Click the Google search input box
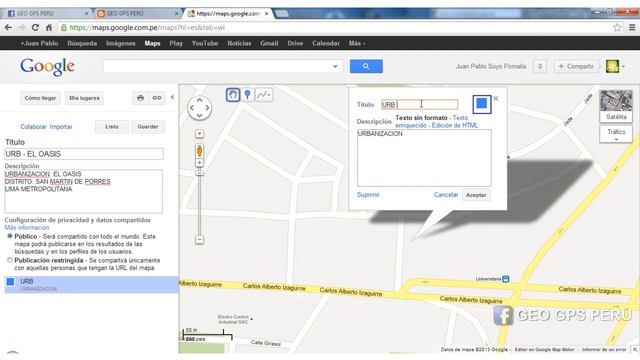This screenshot has height=360, width=640. 222,66
